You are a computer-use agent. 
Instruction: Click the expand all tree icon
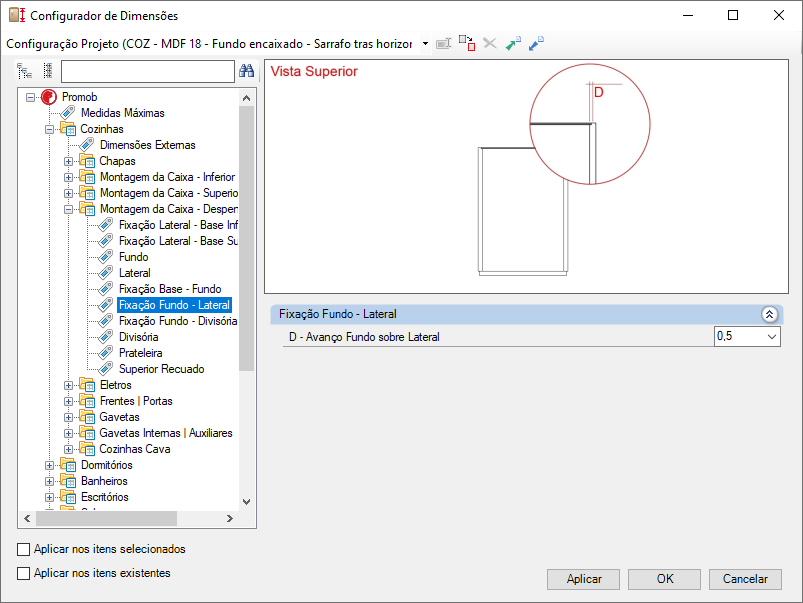25,71
